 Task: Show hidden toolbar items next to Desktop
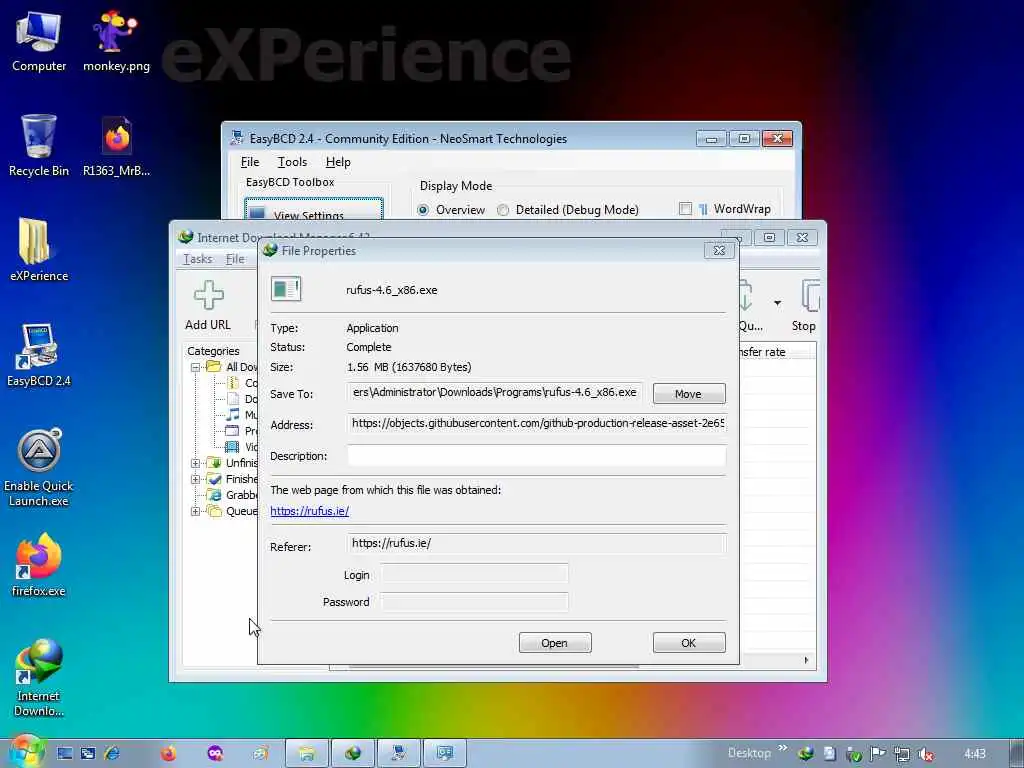[x=782, y=748]
